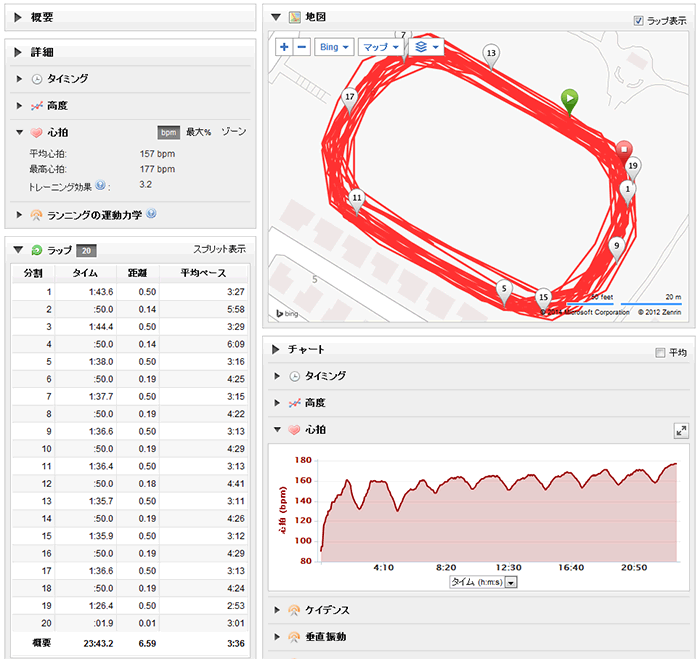
Task: Expand the 概要 section
Action: pos(19,17)
